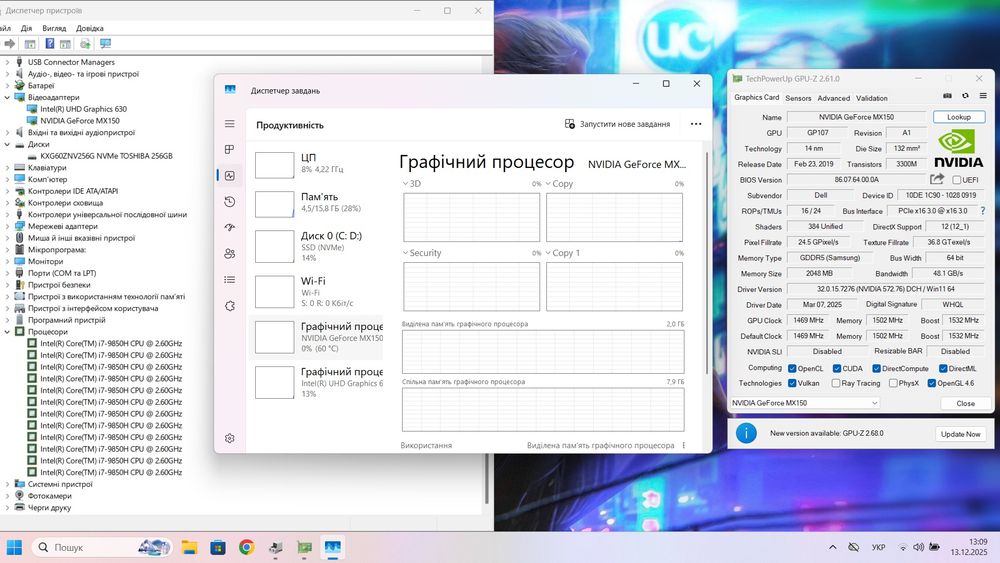
Task: Open the Security graph engine dropdown
Action: pyautogui.click(x=406, y=253)
